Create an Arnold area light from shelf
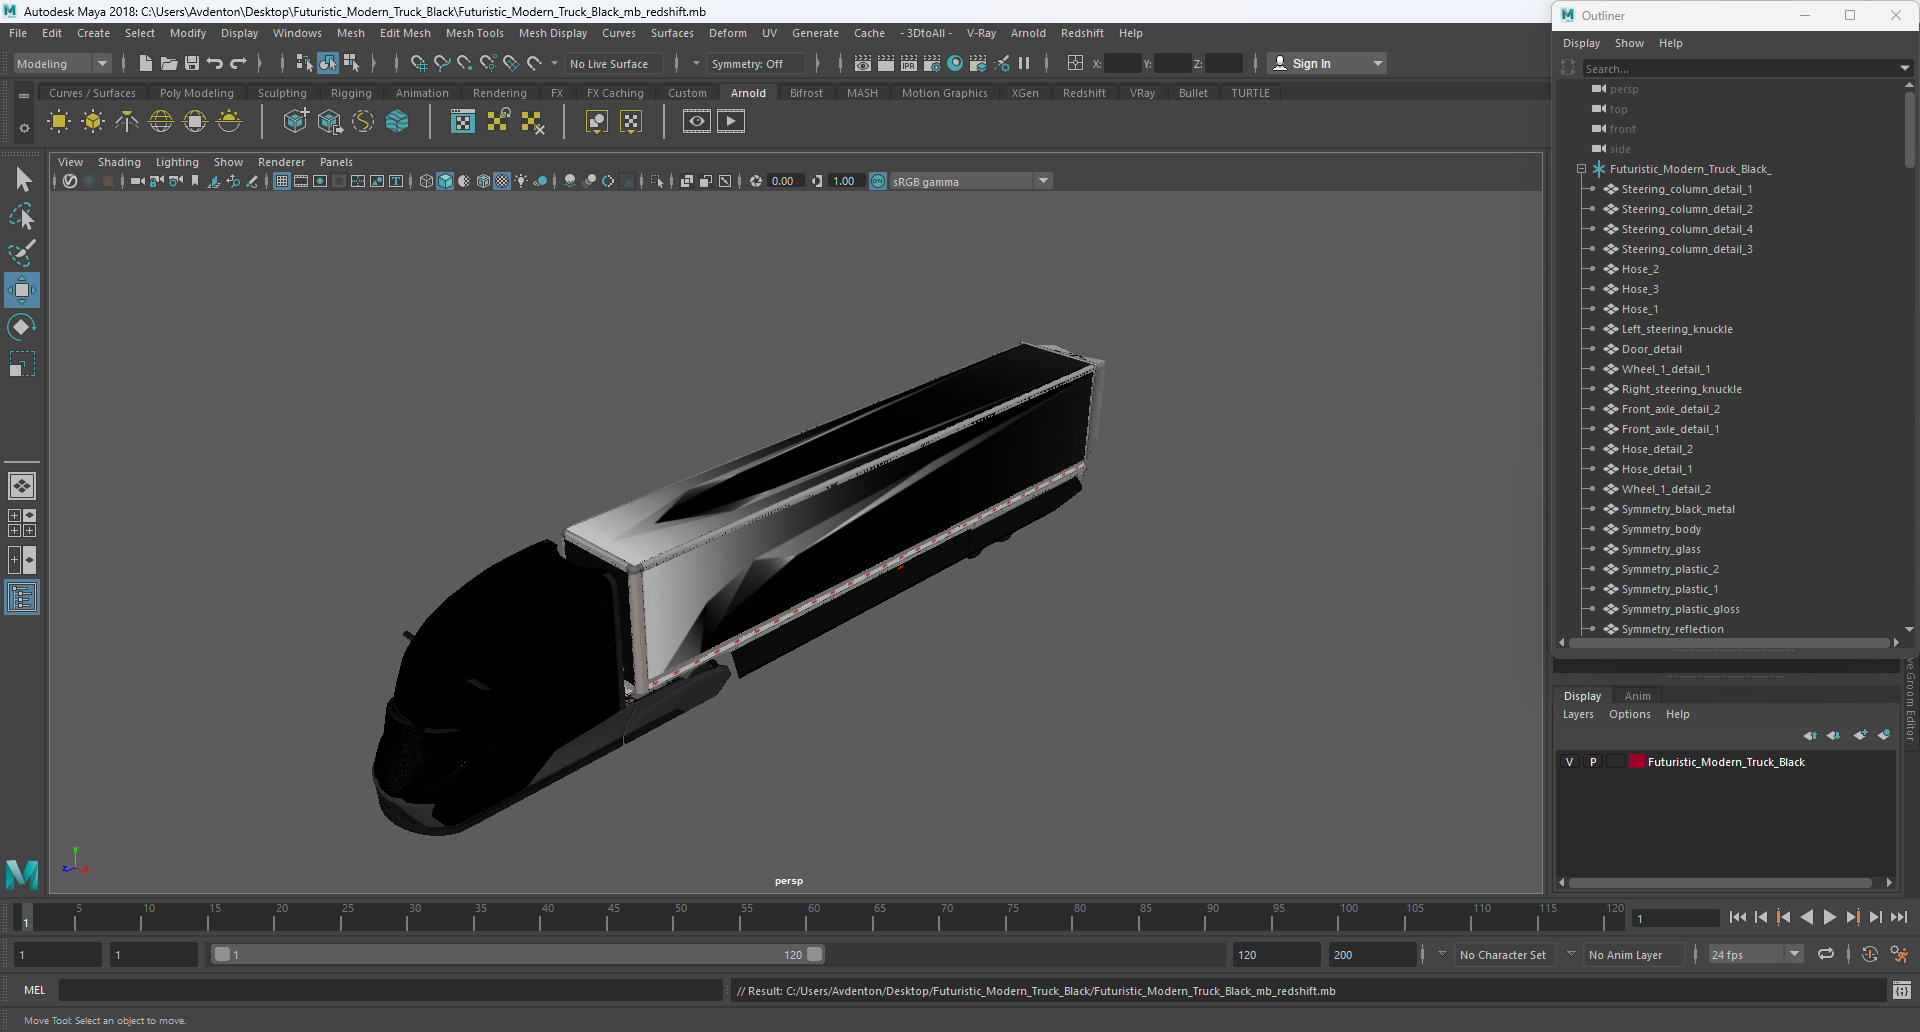The width and height of the screenshot is (1920, 1032). click(x=59, y=122)
